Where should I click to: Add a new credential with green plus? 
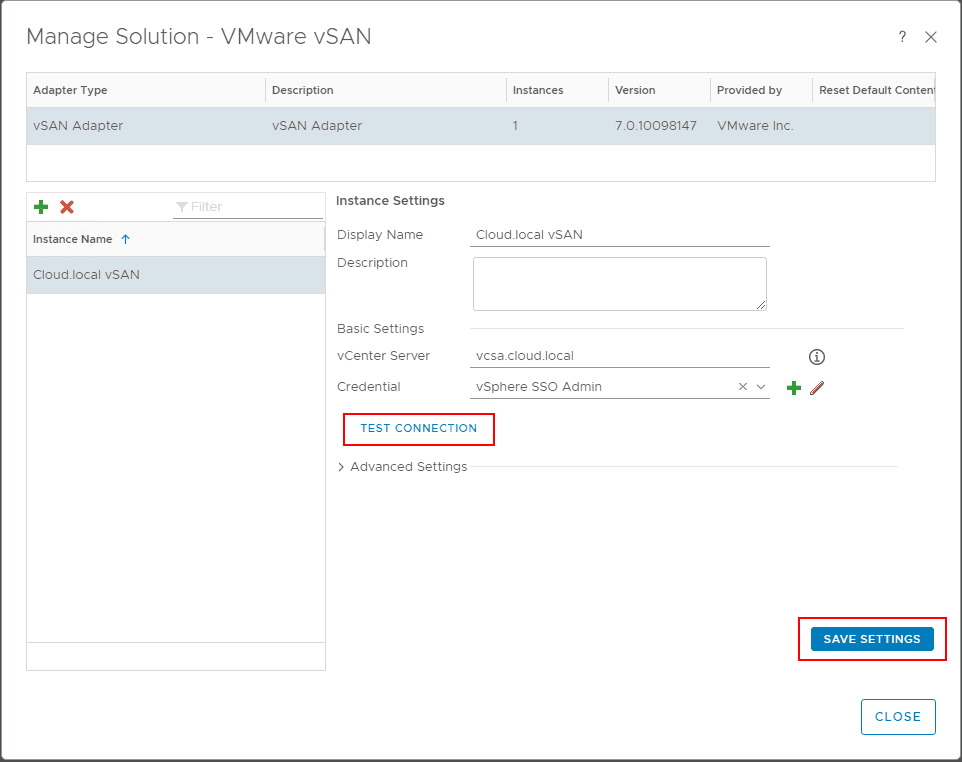tap(794, 388)
